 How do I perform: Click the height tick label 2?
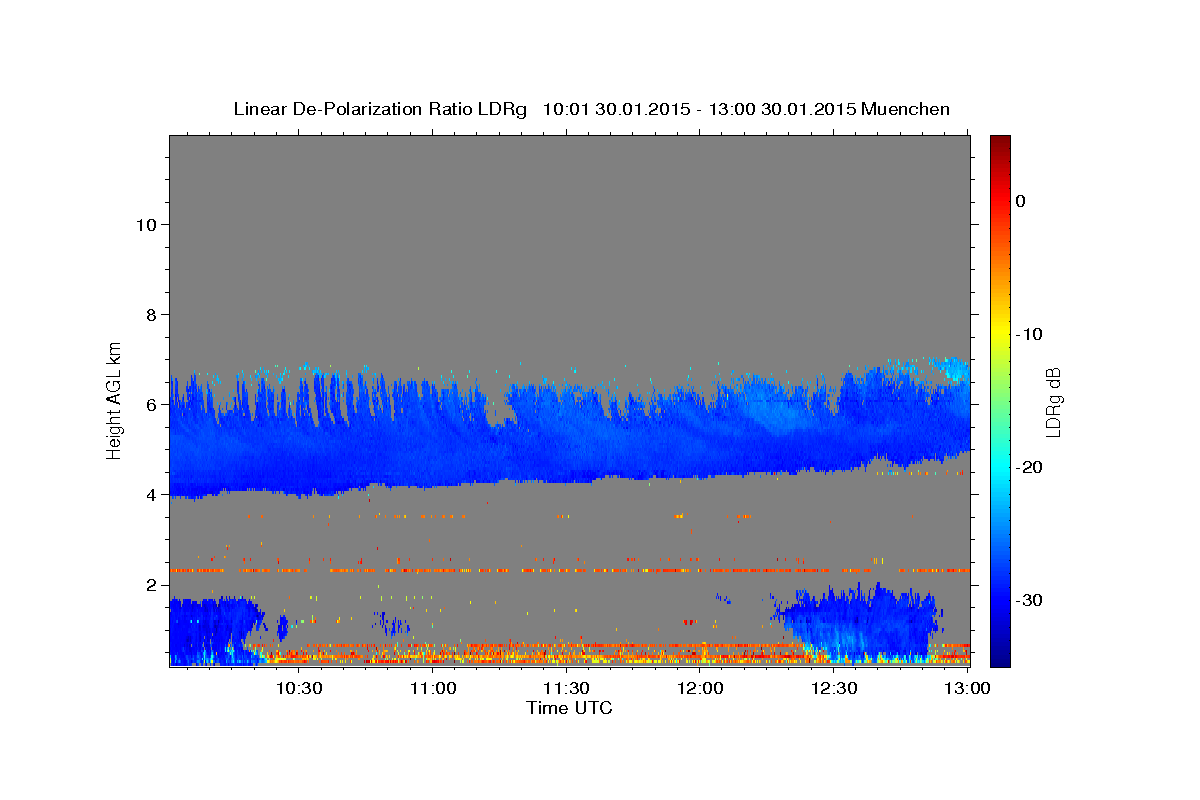pos(151,584)
